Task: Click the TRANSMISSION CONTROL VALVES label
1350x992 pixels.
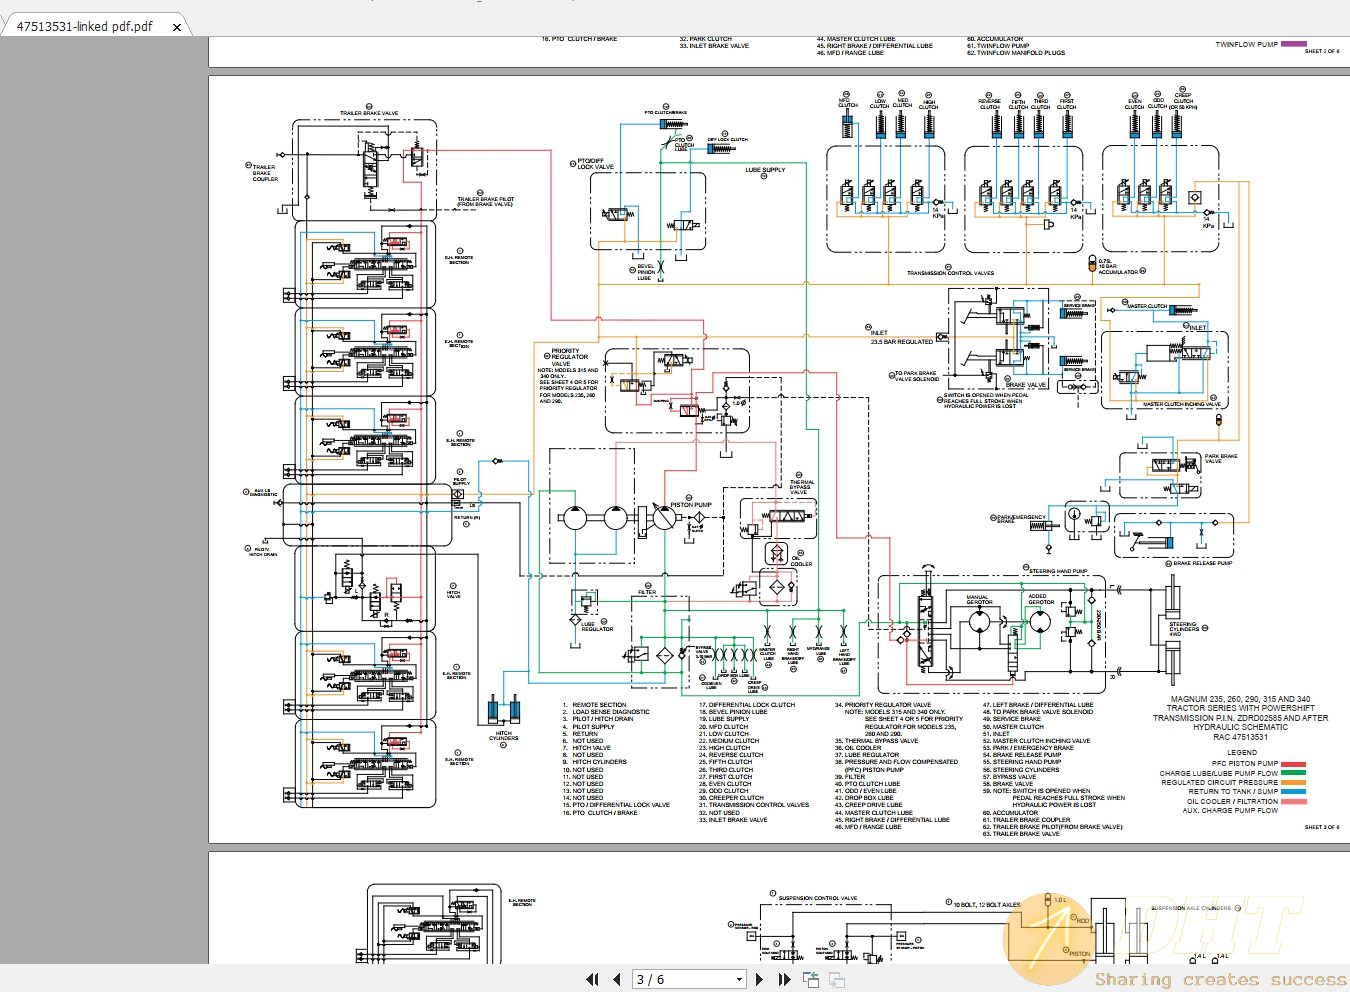Action: pos(950,272)
